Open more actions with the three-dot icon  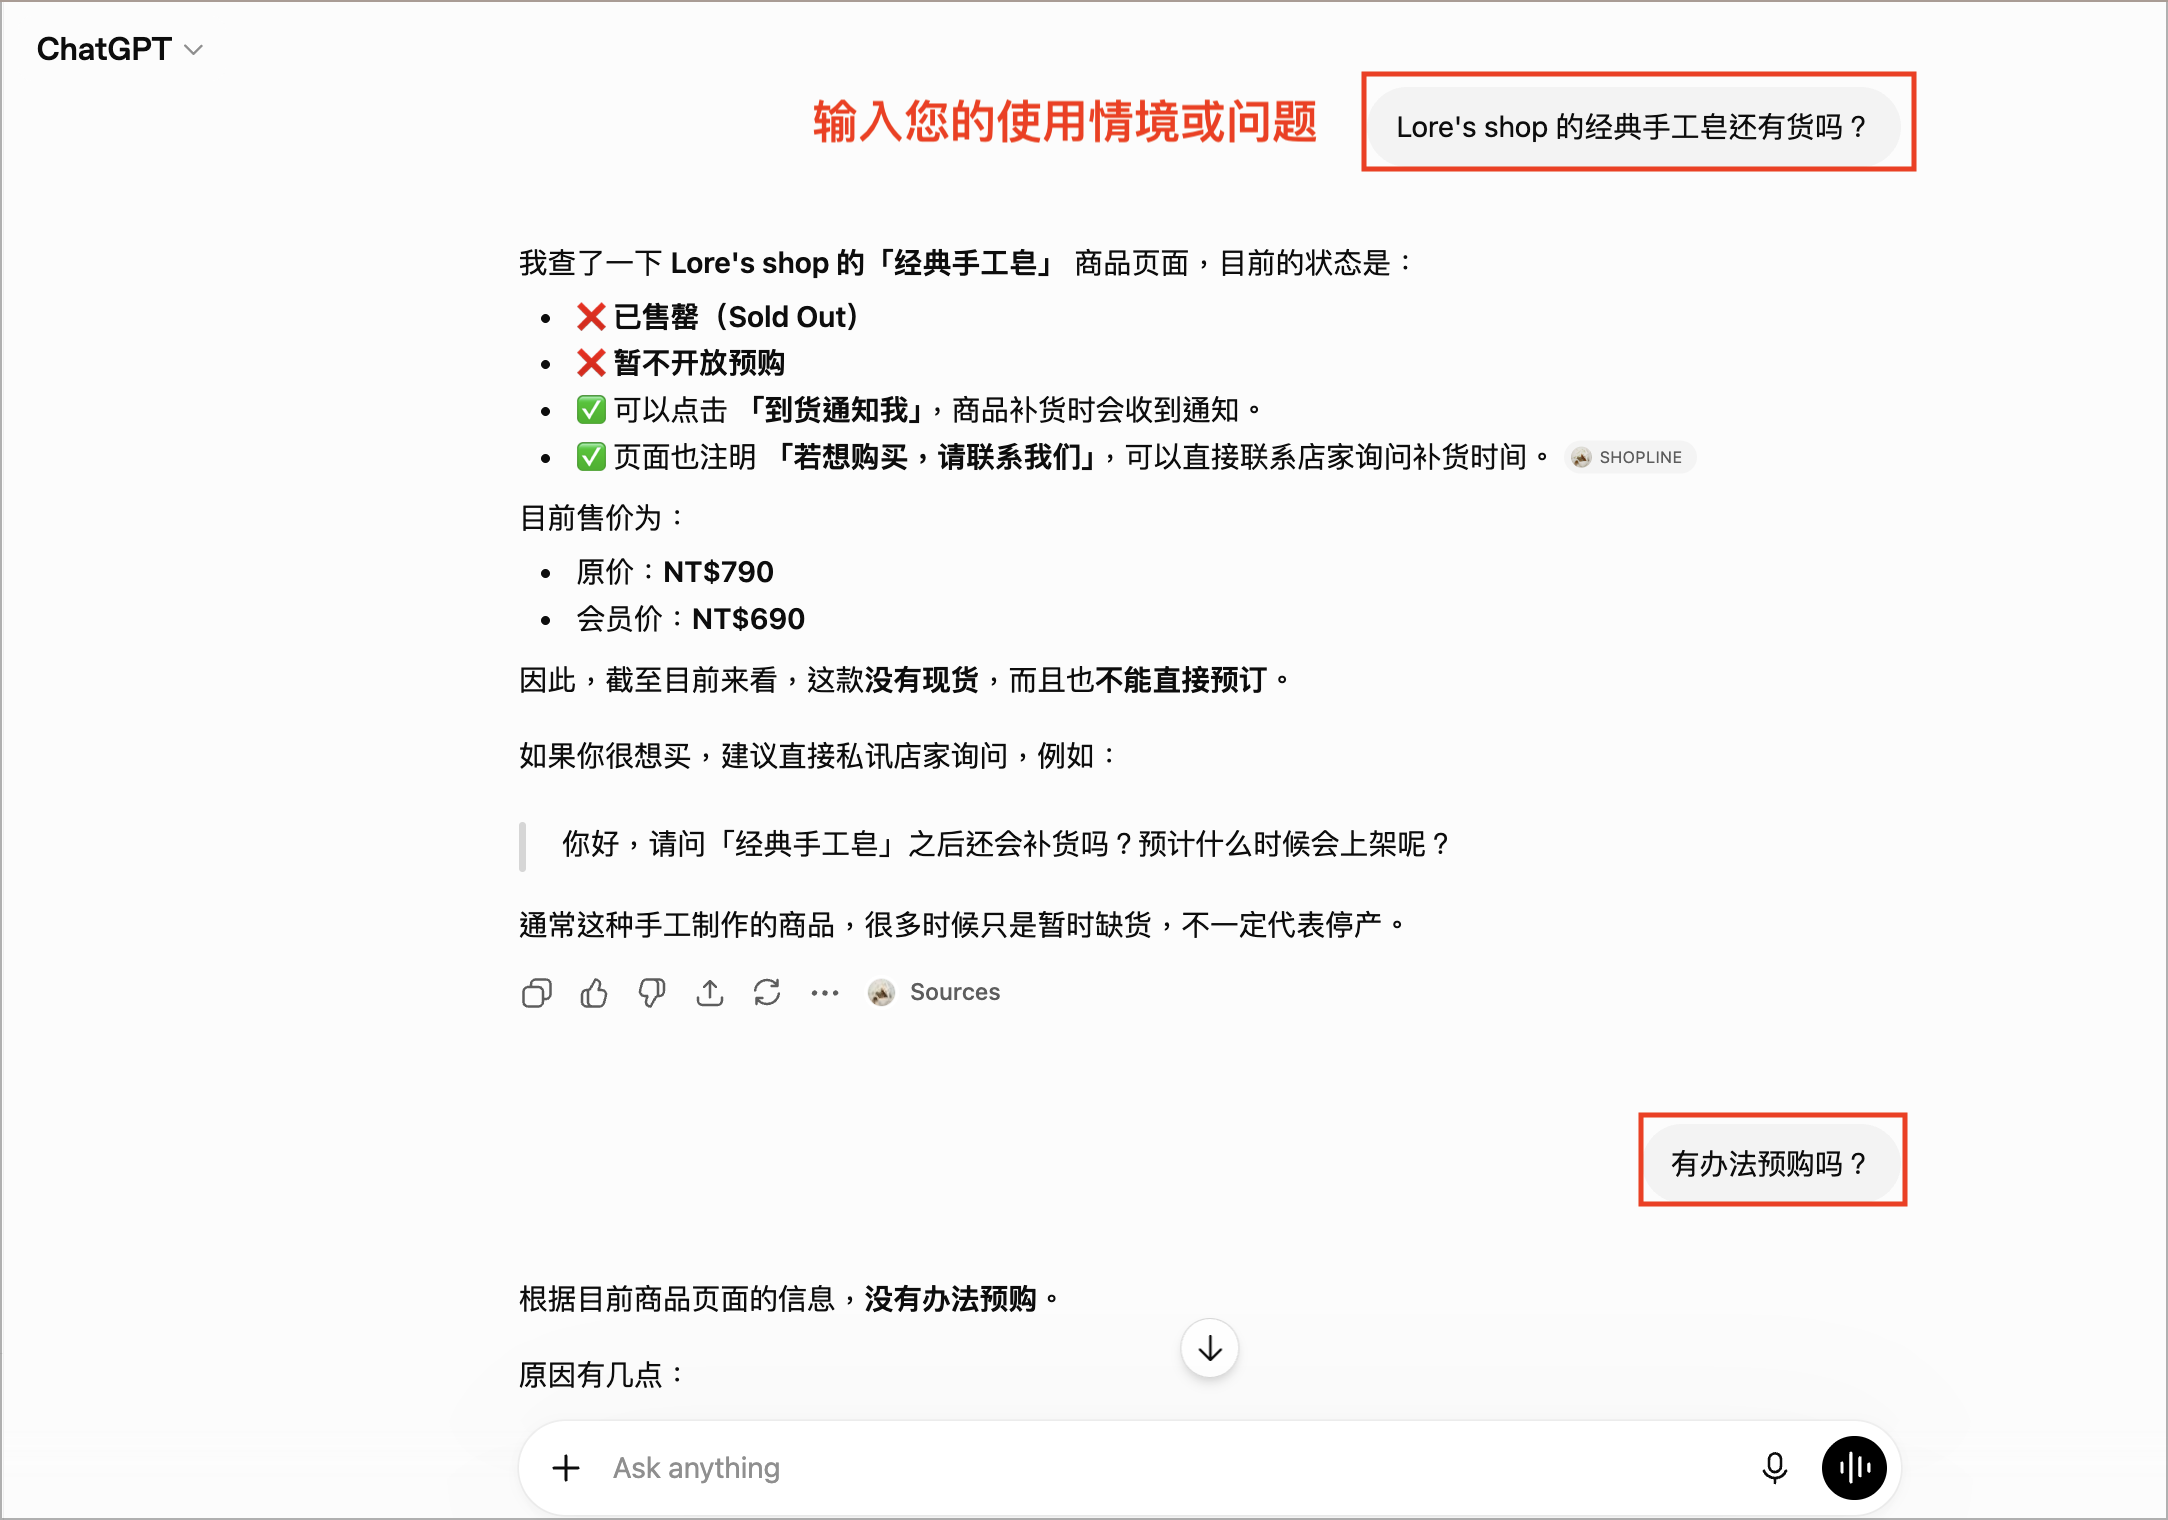click(825, 993)
